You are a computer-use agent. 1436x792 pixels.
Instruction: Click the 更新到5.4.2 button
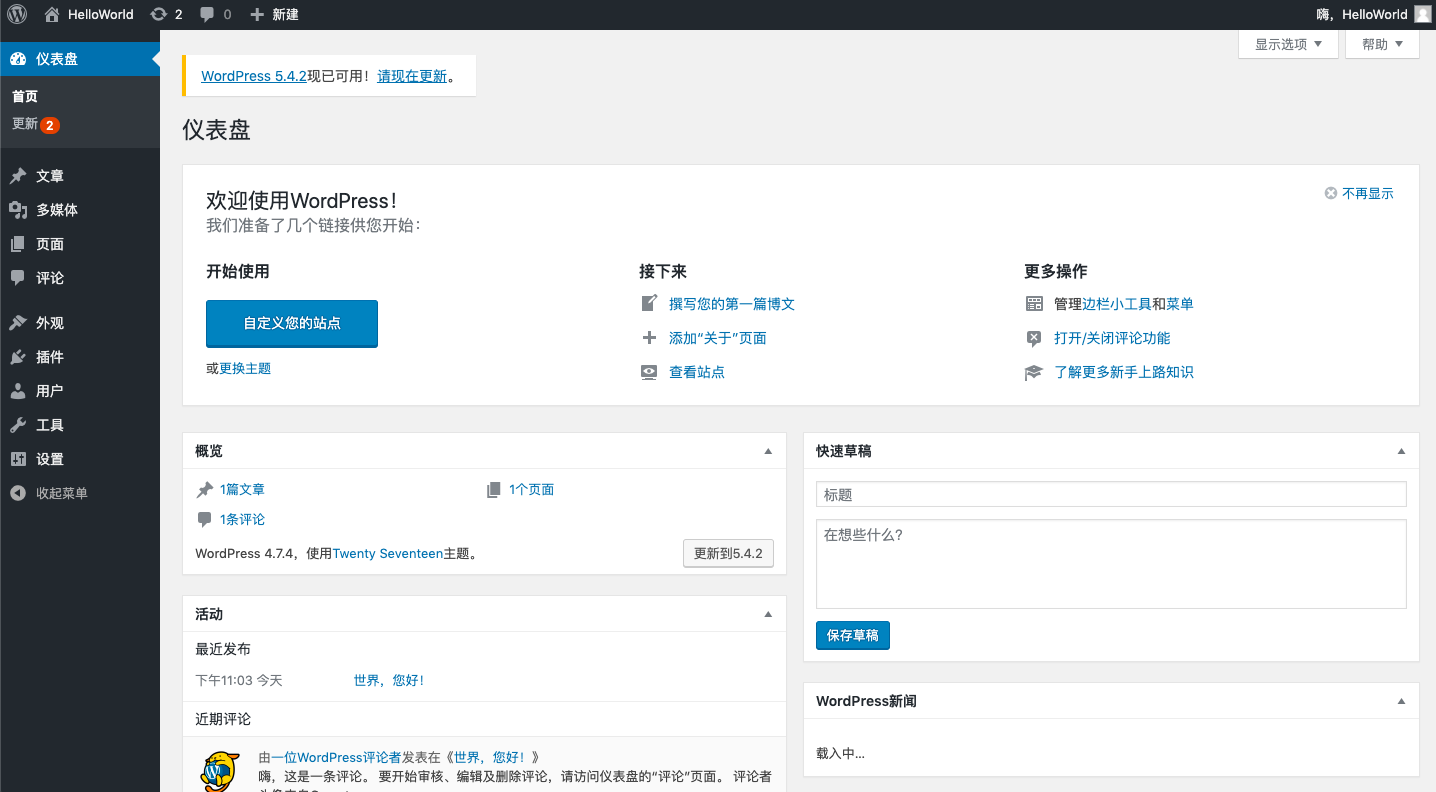(728, 553)
